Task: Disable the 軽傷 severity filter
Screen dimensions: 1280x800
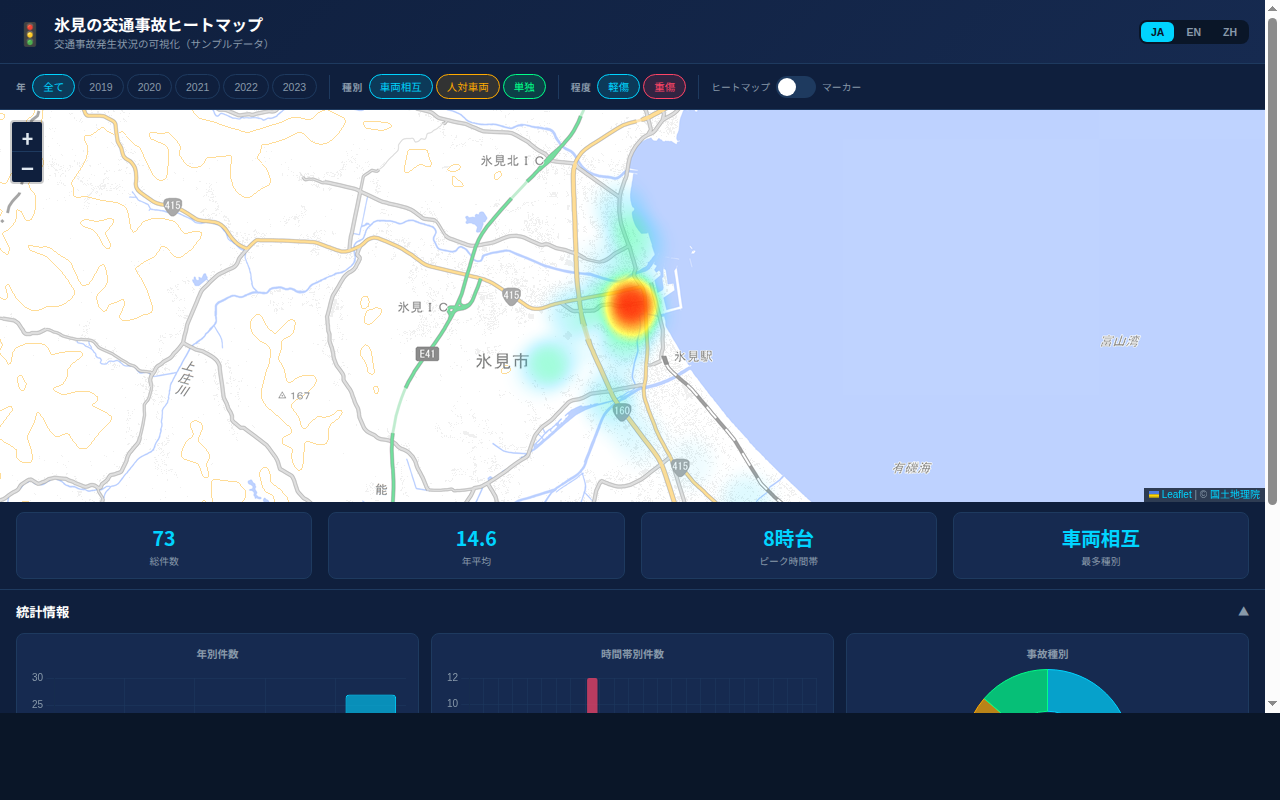Action: click(x=618, y=87)
